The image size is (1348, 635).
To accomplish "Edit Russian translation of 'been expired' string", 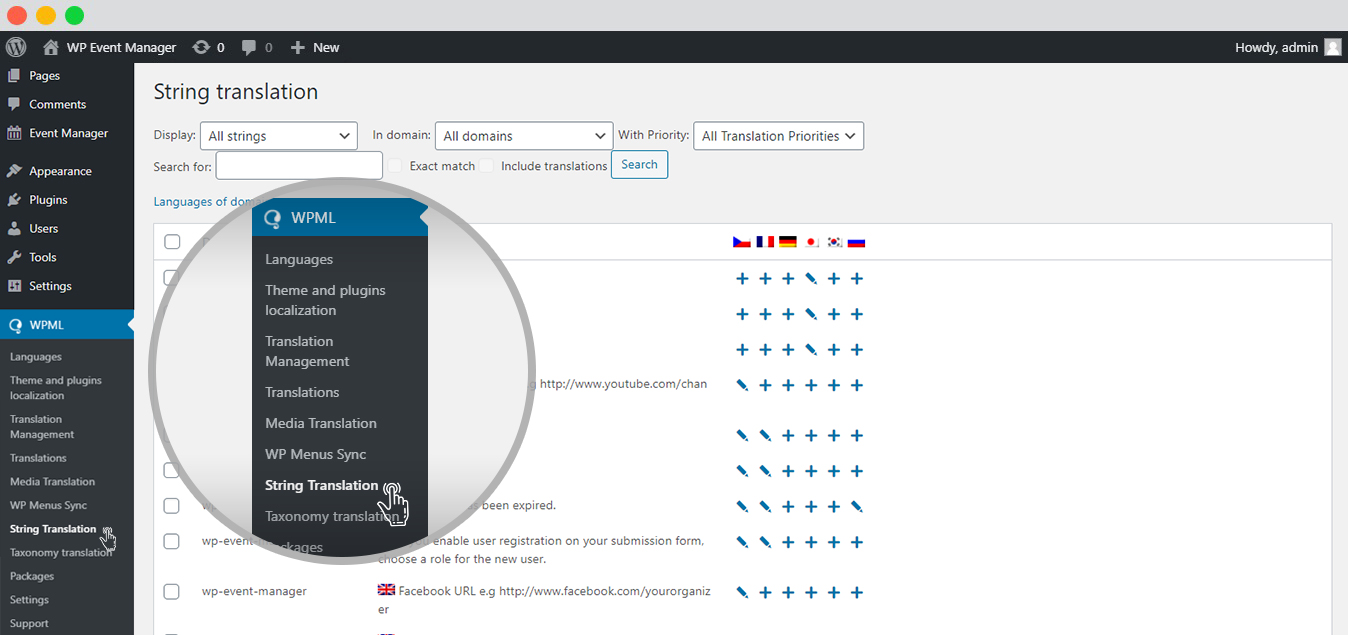I will pos(856,507).
